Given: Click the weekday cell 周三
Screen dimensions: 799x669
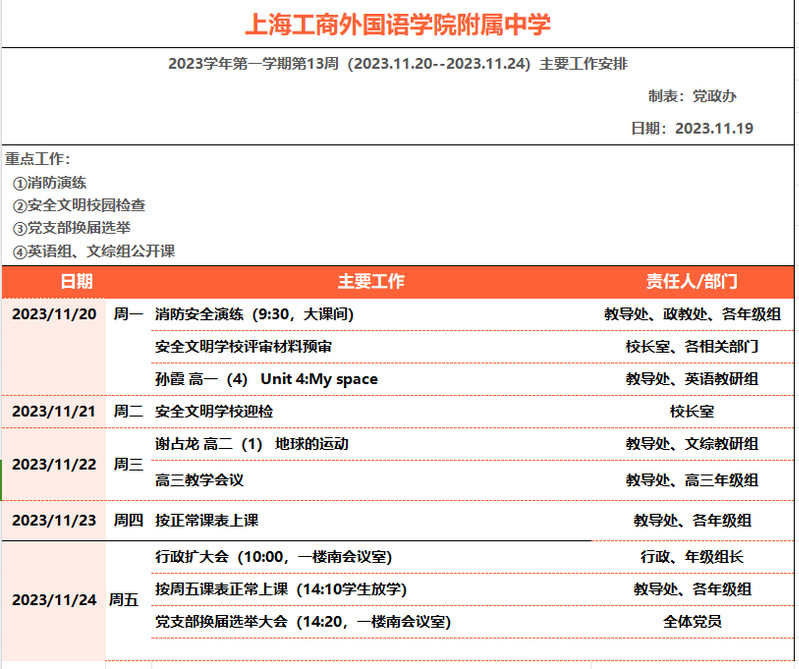Looking at the screenshot, I should 128,464.
